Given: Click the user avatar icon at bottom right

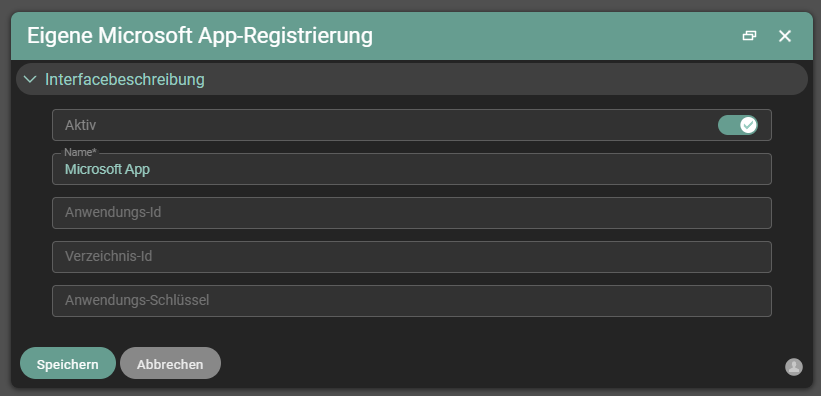Looking at the screenshot, I should [x=794, y=367].
